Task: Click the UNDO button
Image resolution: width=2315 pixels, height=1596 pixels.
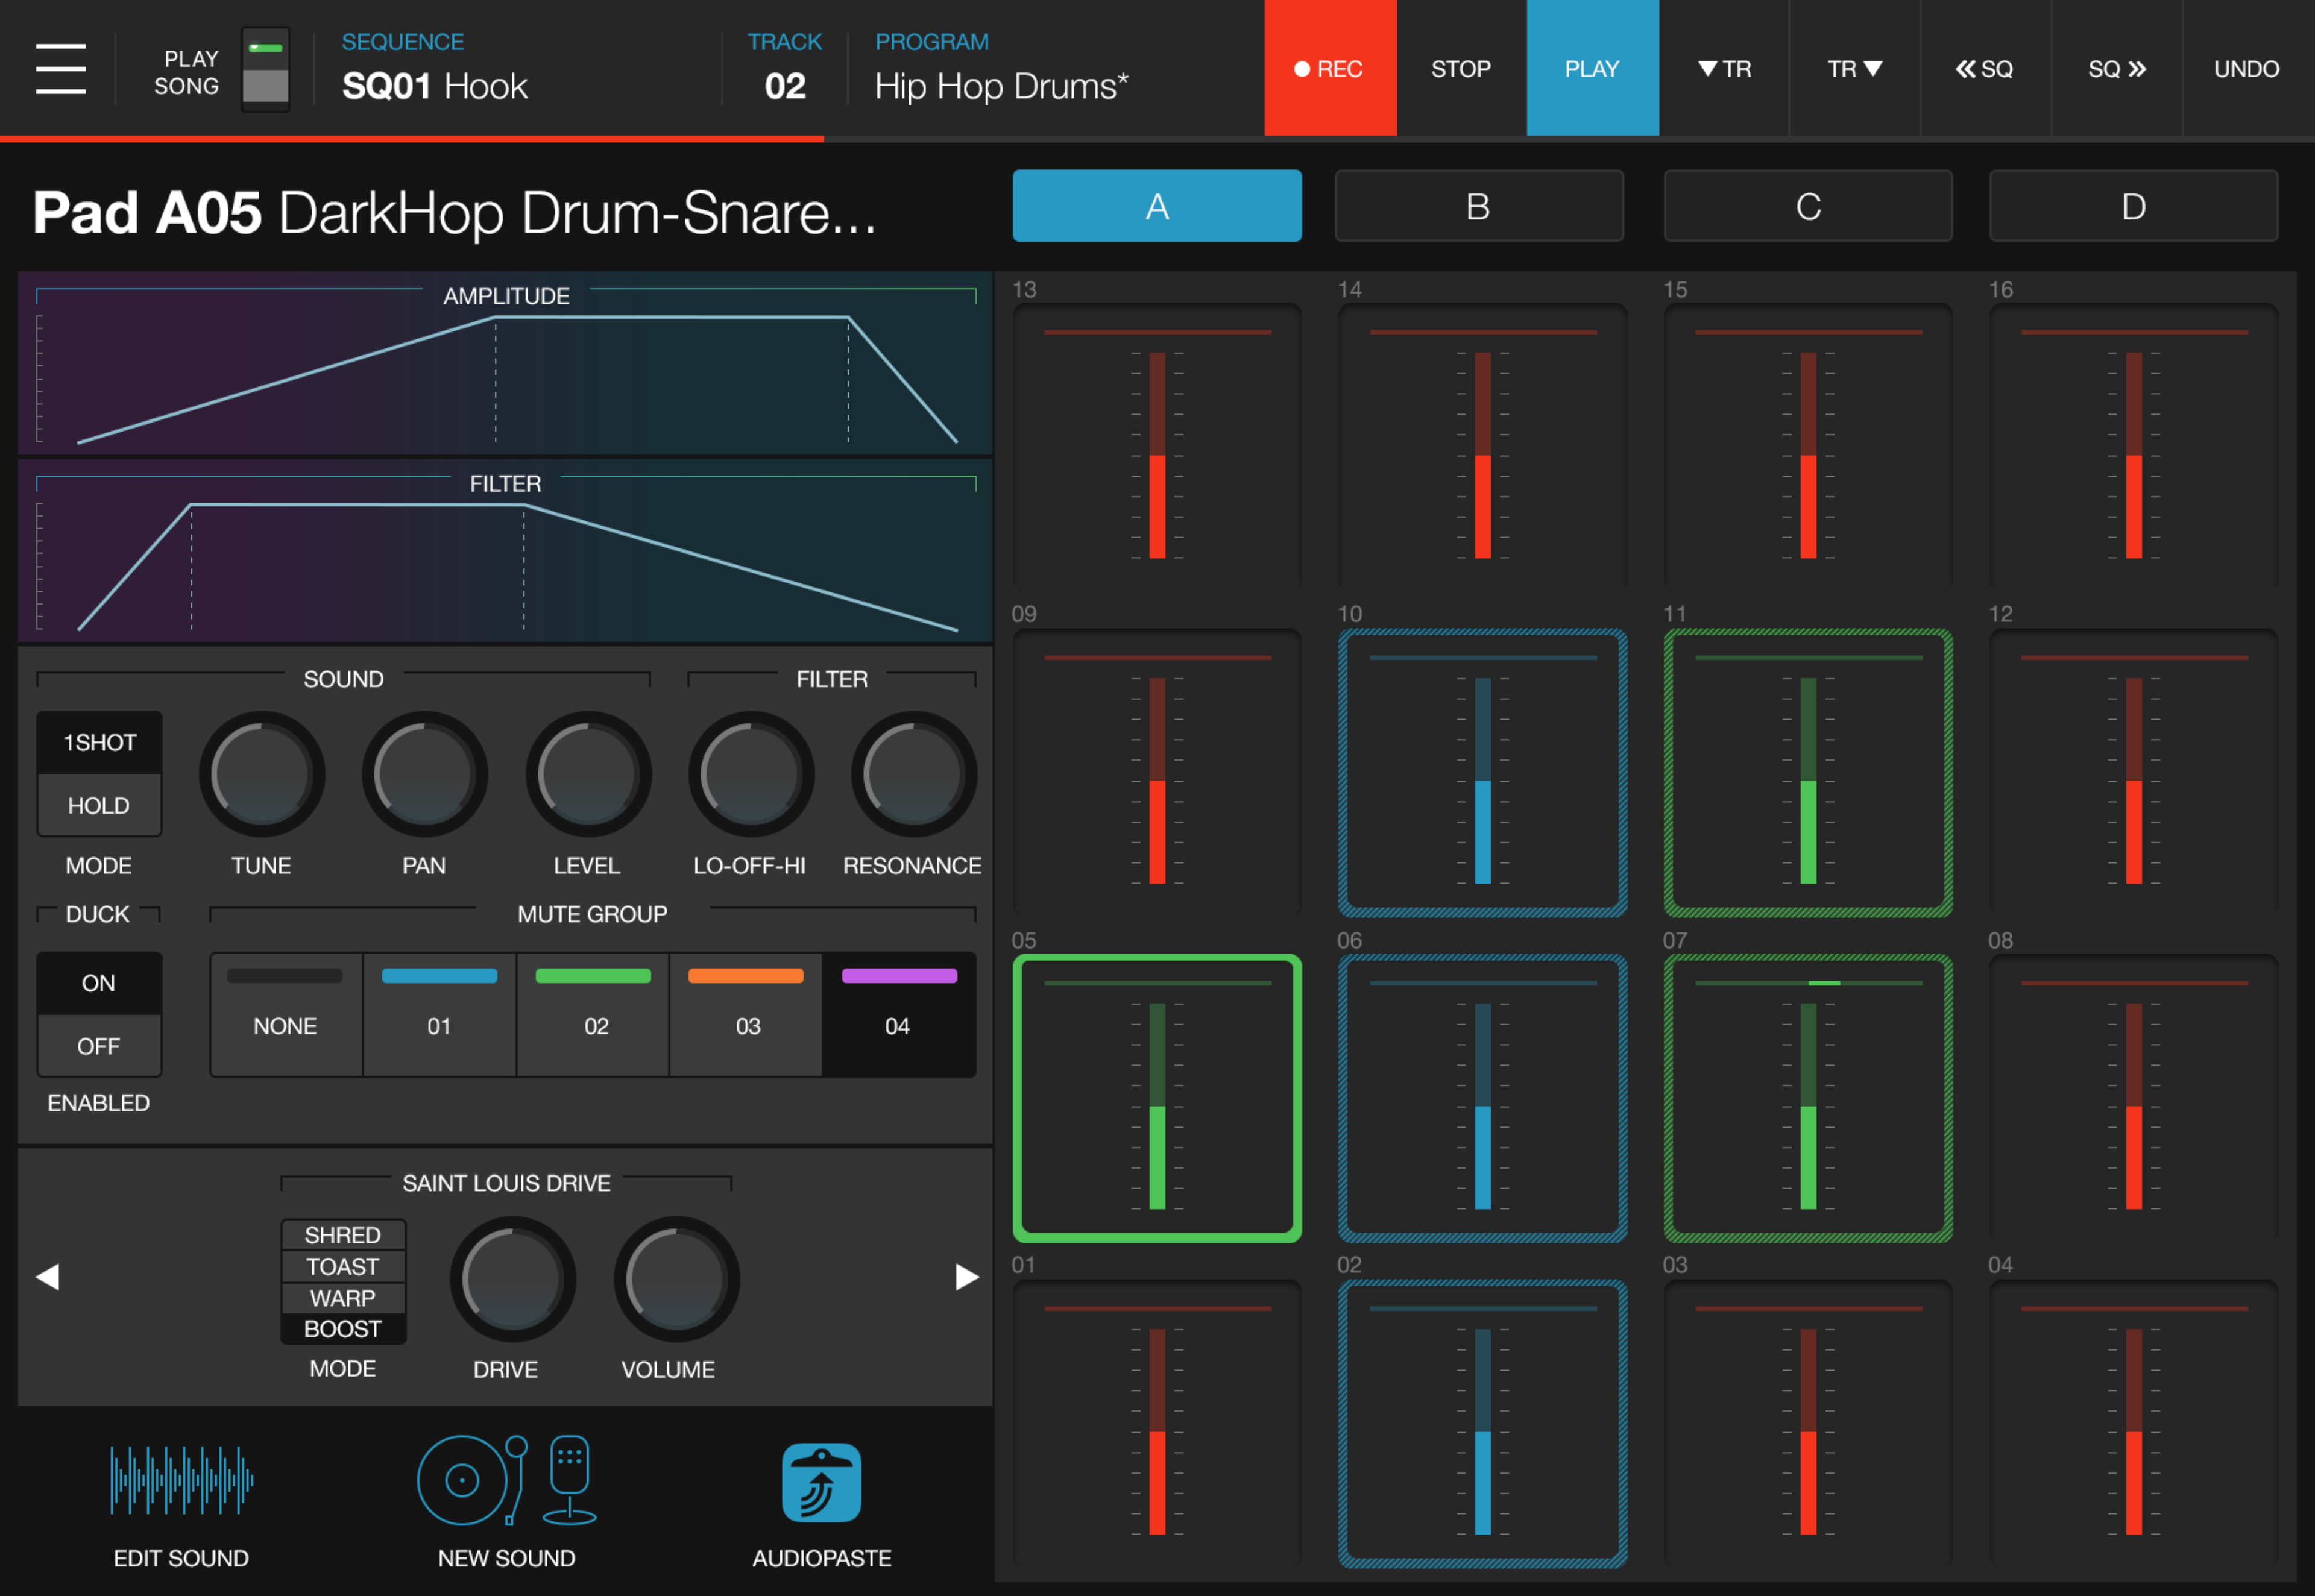Action: tap(2246, 68)
